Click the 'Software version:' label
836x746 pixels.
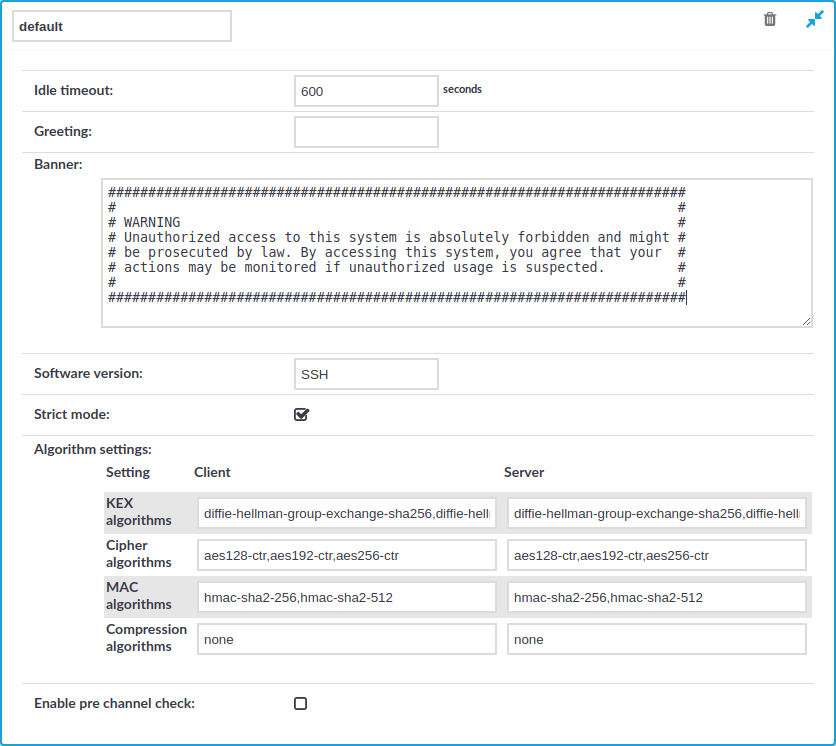[89, 373]
